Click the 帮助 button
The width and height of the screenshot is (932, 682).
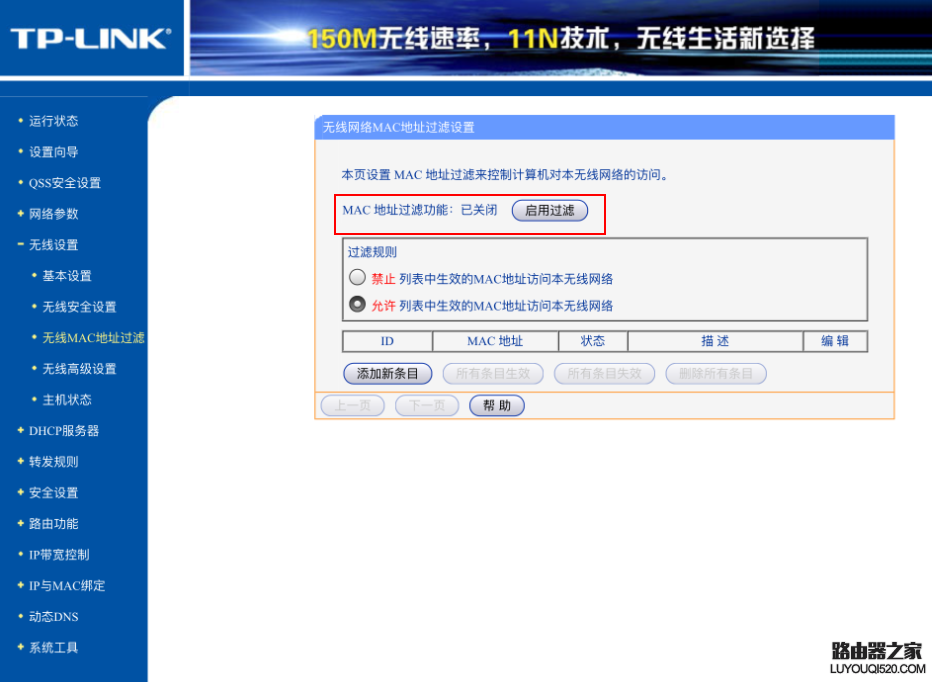(x=497, y=406)
